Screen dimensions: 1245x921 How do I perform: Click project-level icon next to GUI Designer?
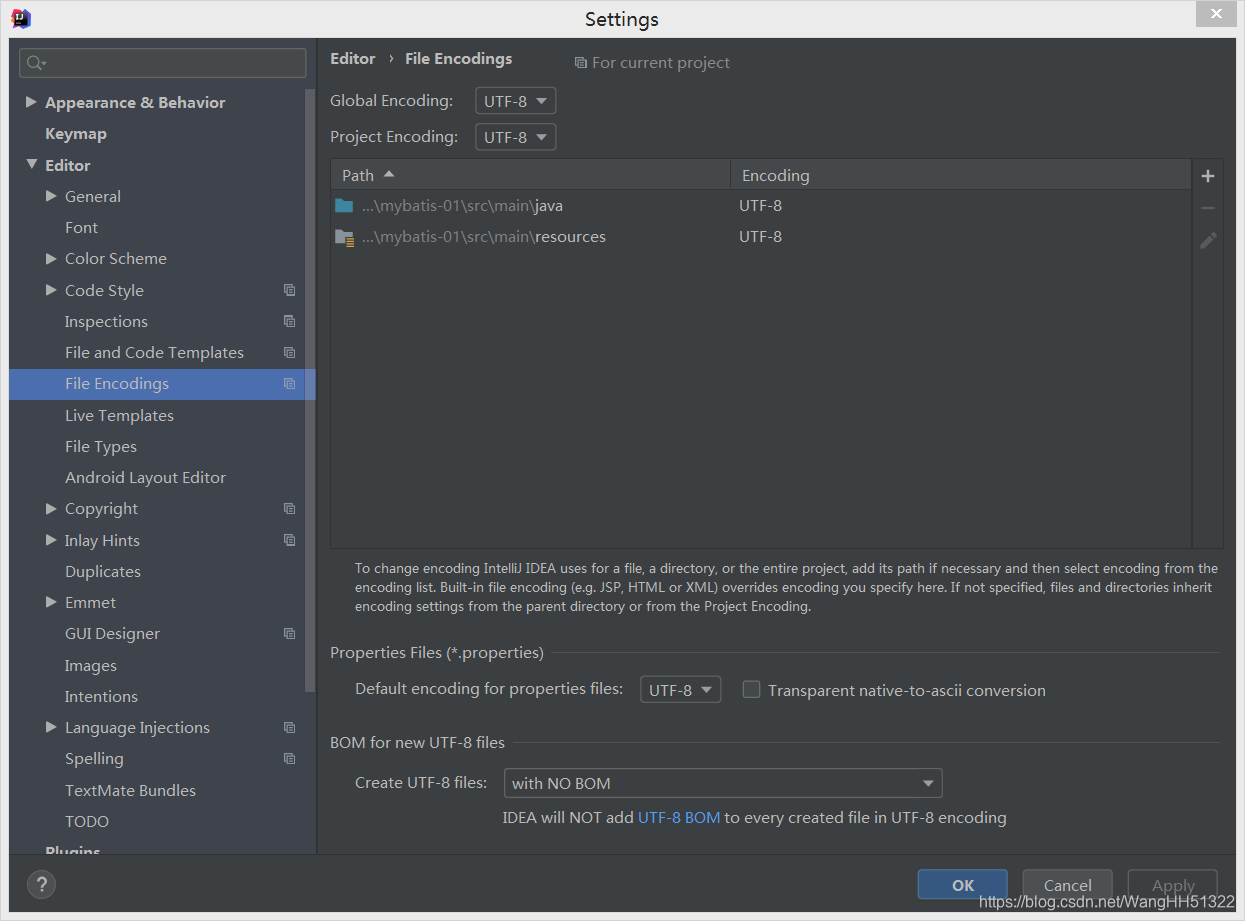[289, 633]
